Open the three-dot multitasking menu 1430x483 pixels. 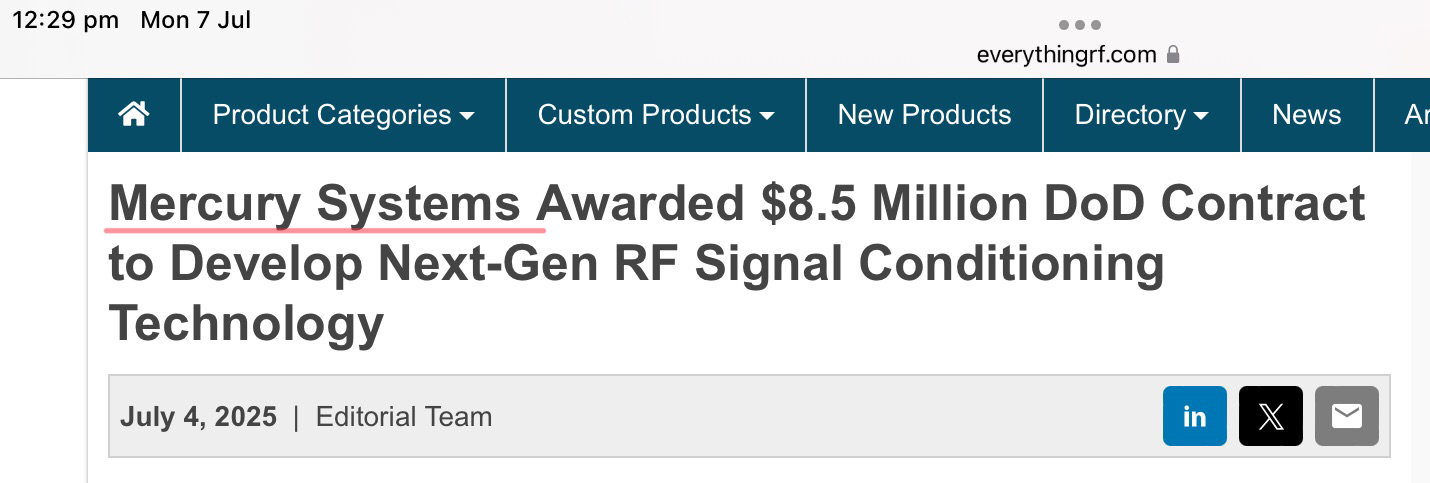click(1079, 25)
